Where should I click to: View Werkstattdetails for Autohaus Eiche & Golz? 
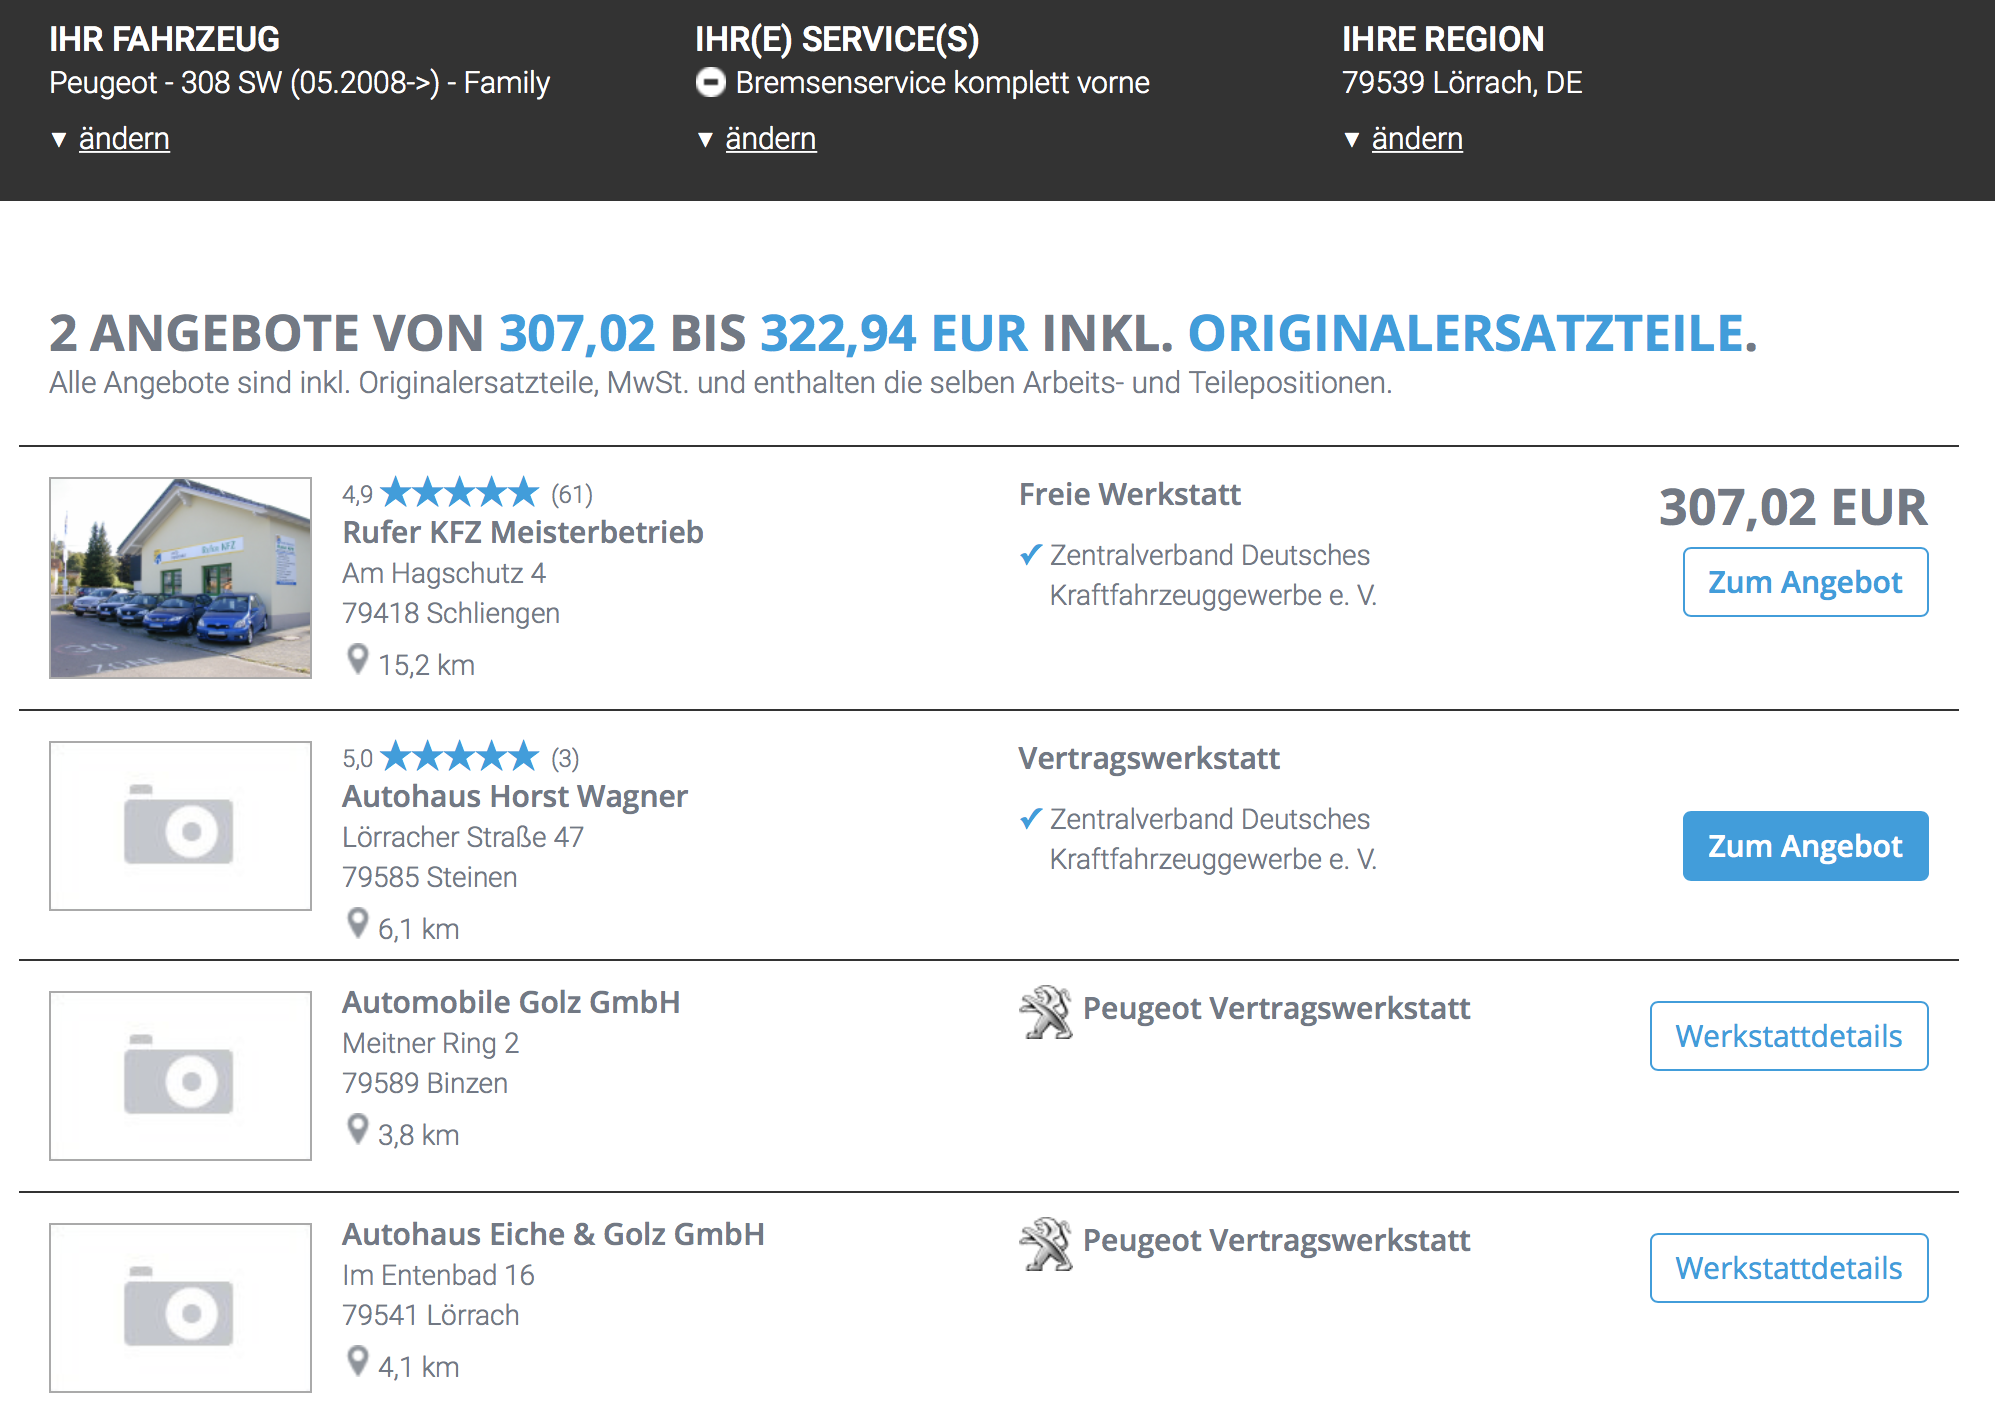tap(1788, 1268)
